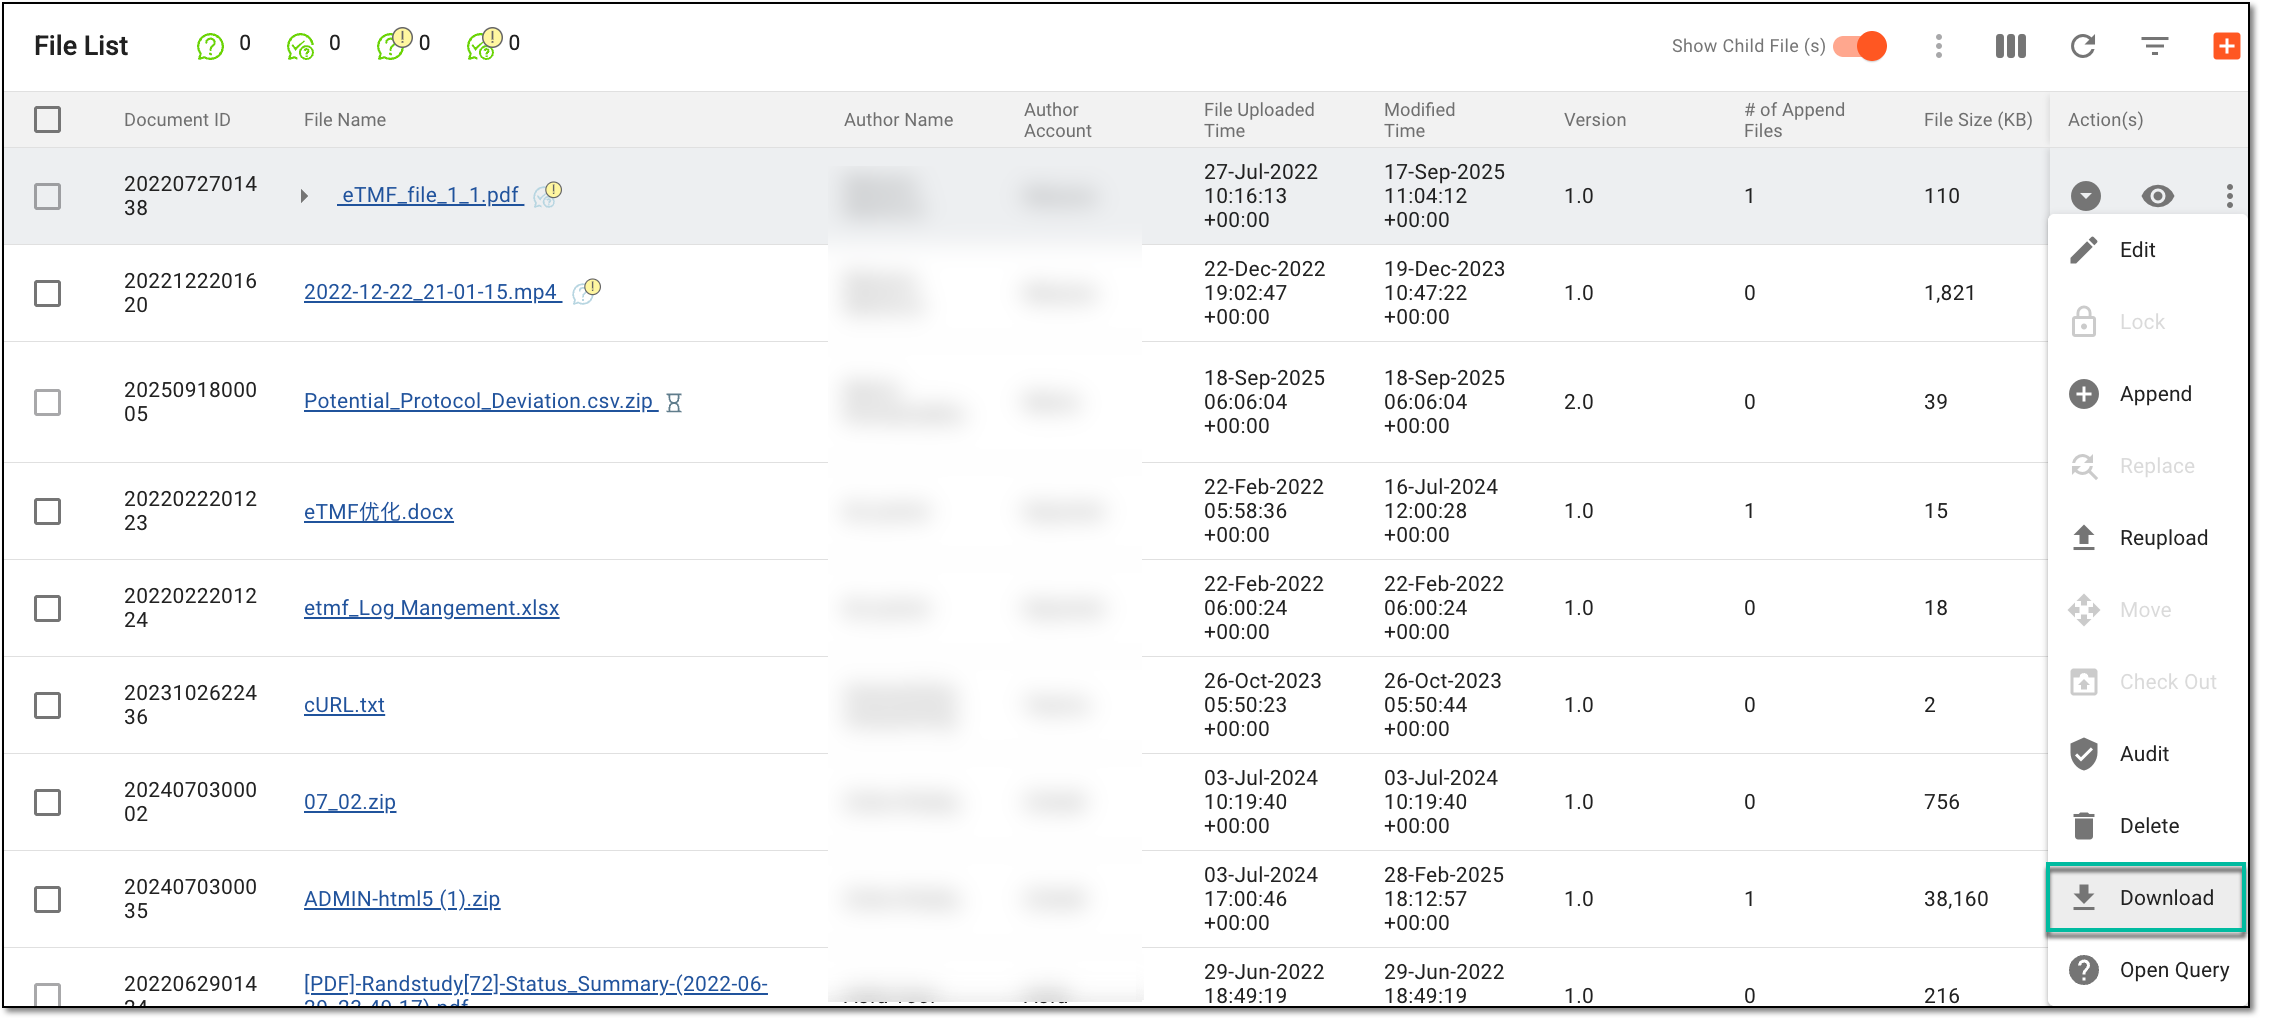Choose Download from the actions menu
This screenshot has height=1020, width=2270.
pos(2146,898)
